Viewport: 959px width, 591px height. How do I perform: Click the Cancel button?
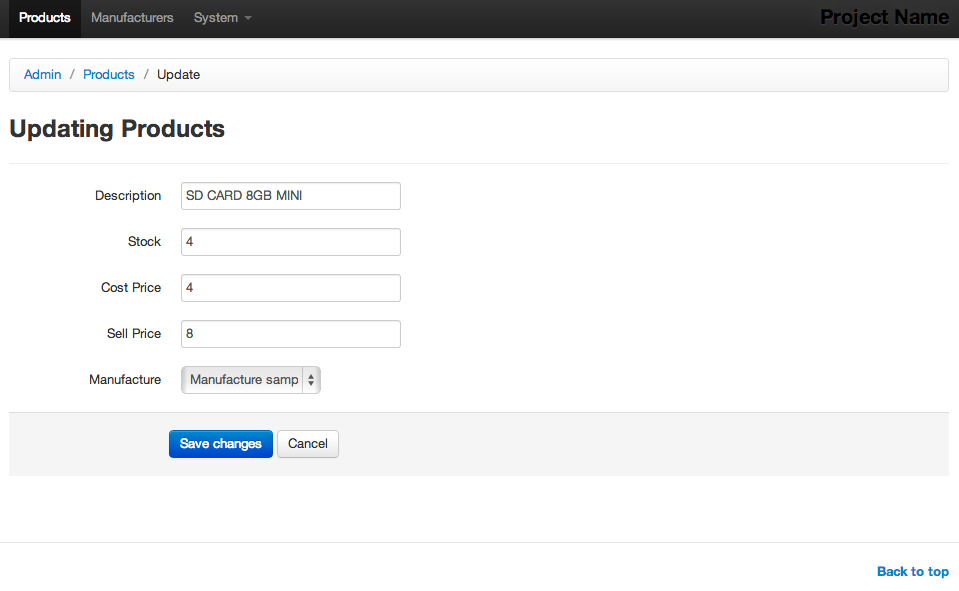point(308,444)
